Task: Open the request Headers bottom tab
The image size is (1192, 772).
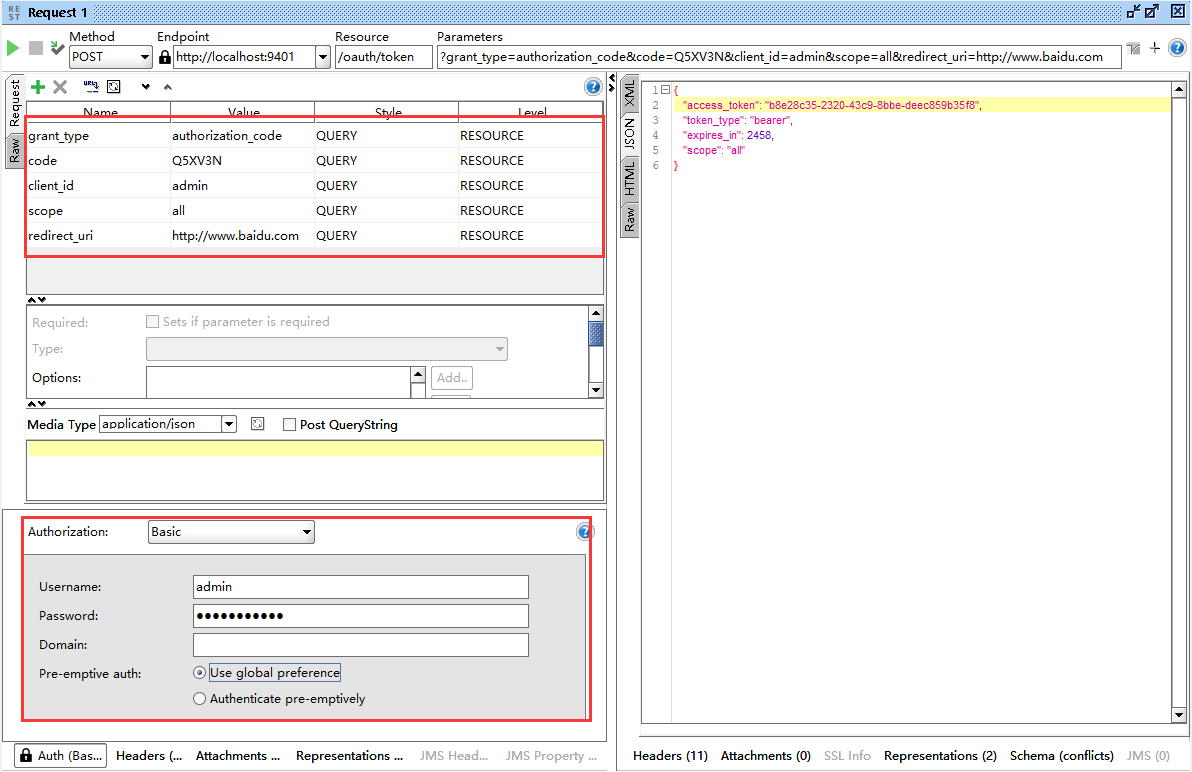Action: click(149, 756)
